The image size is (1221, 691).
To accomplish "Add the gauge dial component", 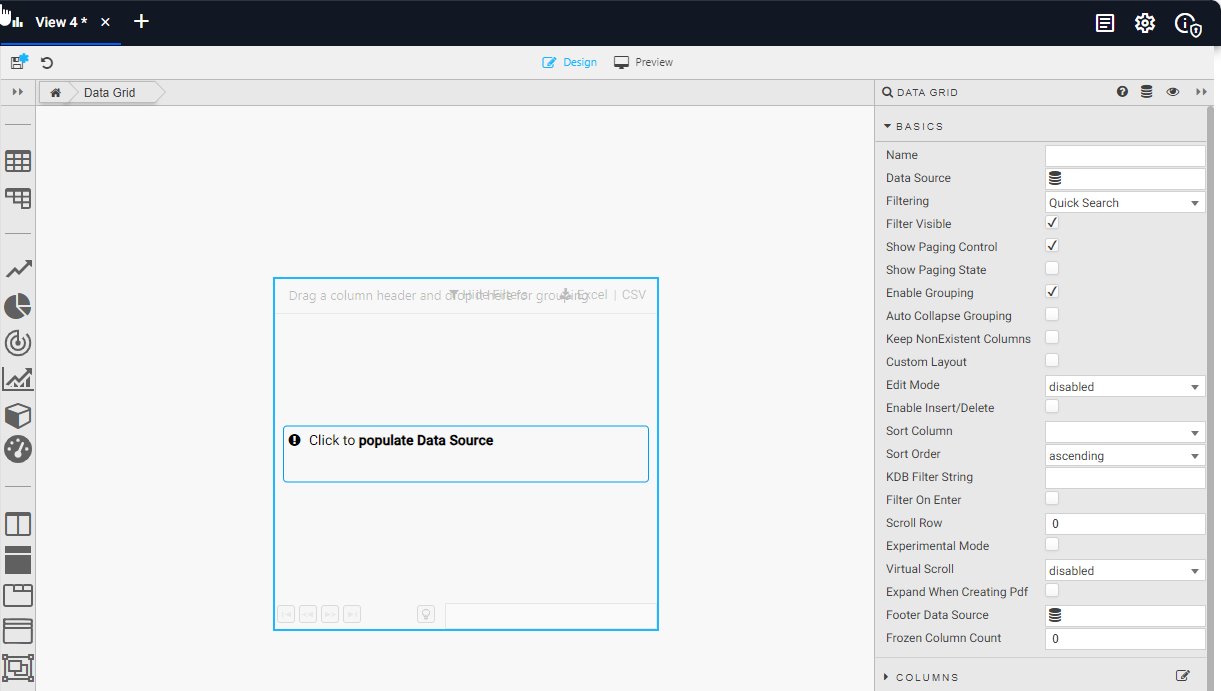I will pyautogui.click(x=18, y=449).
